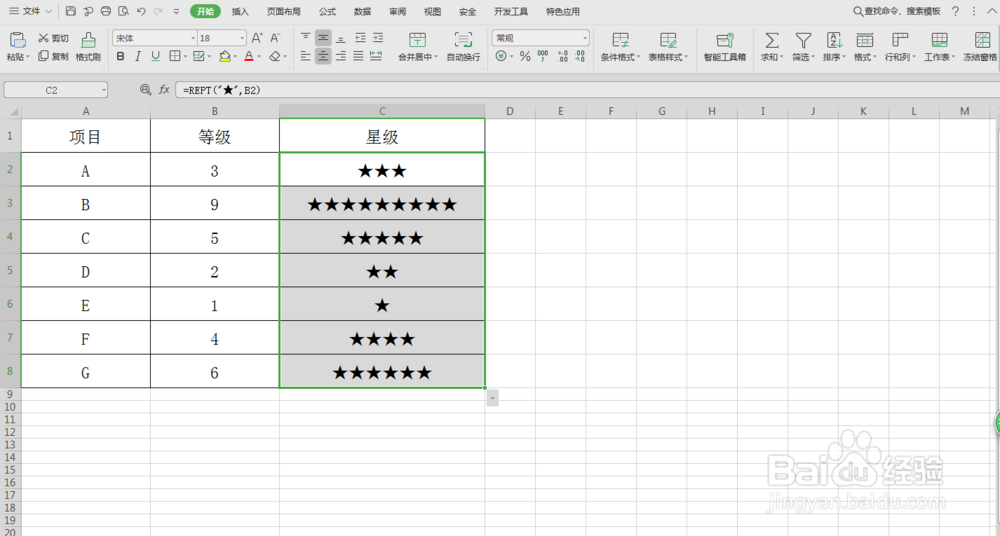
Task: Switch to the 数据 tab
Action: [362, 11]
